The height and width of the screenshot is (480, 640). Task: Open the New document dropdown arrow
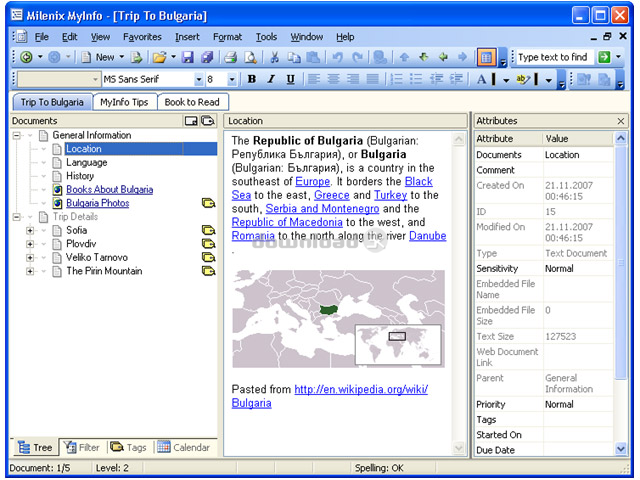(122, 57)
